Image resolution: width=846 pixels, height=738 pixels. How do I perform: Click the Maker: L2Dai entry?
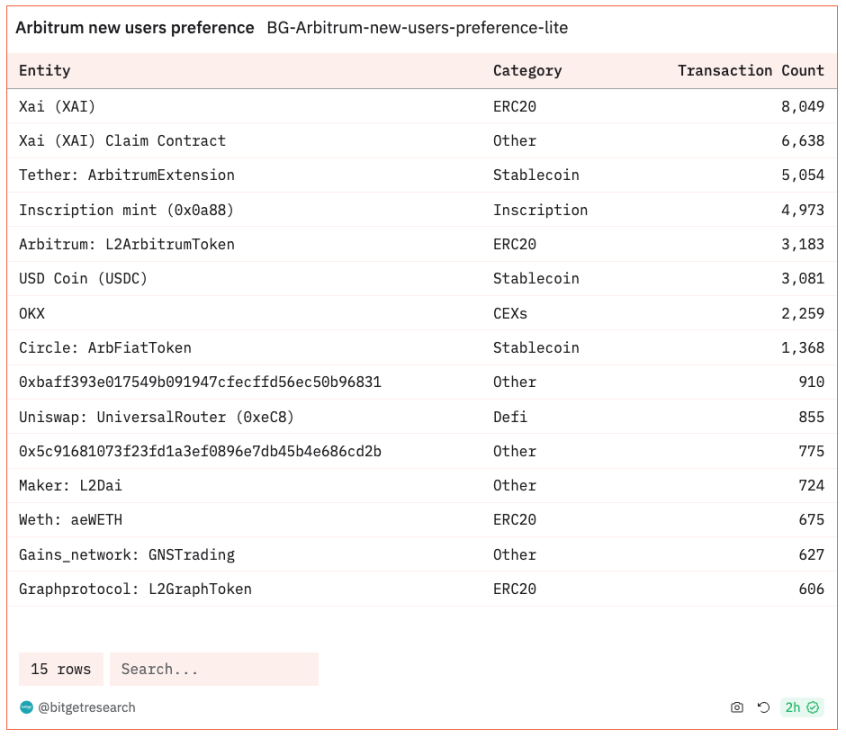[70, 486]
